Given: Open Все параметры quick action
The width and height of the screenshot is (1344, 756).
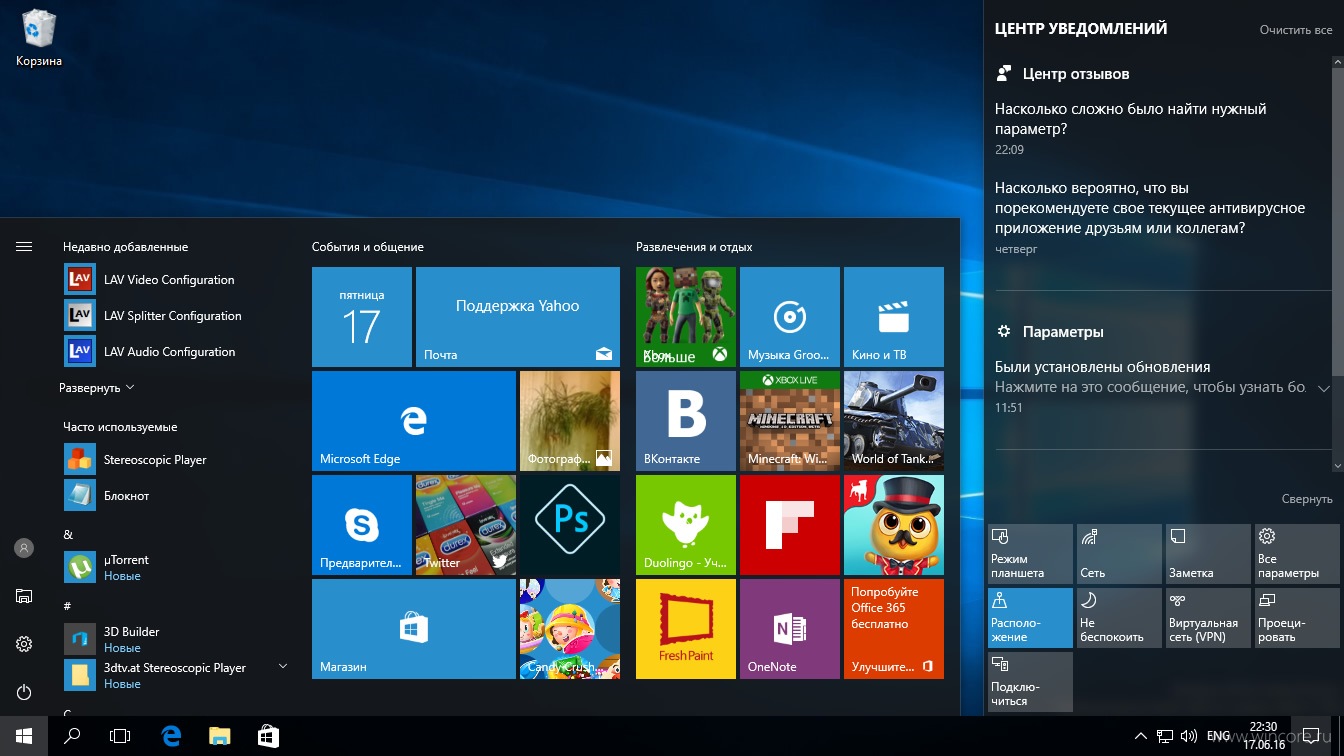Looking at the screenshot, I should (1297, 554).
